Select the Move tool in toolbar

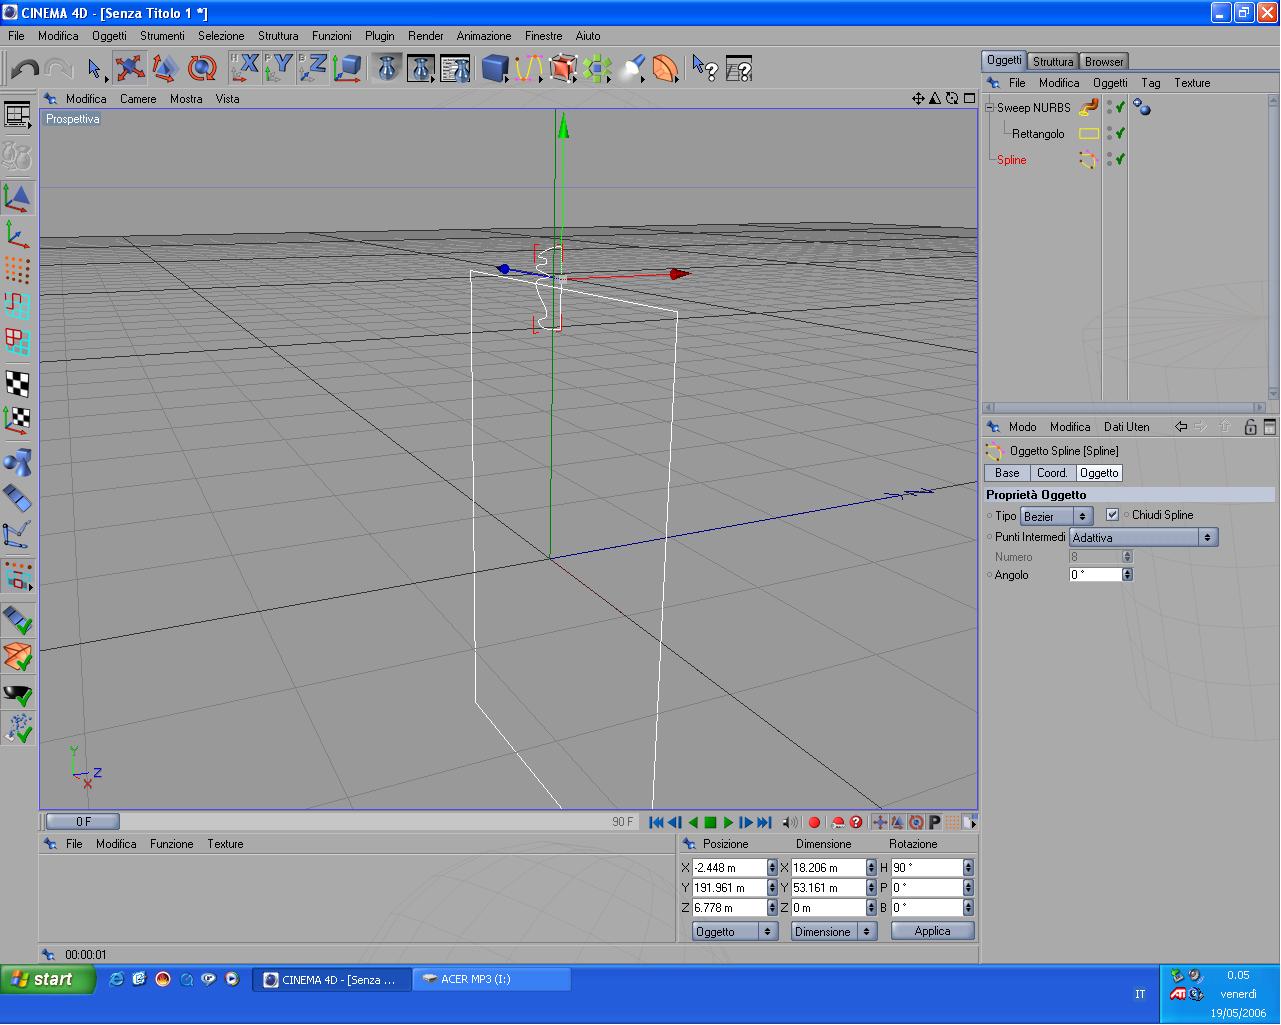point(129,68)
